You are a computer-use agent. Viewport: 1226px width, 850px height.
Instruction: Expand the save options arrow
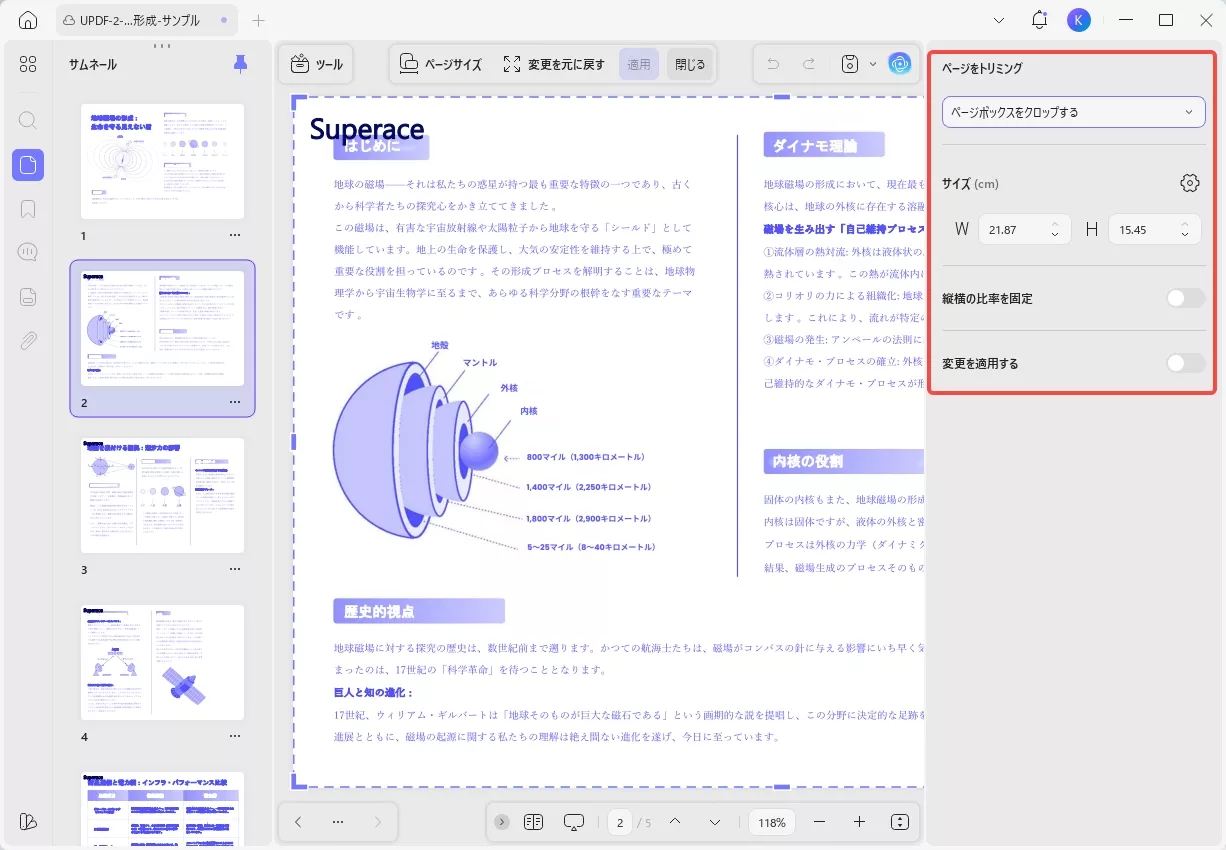tap(872, 64)
